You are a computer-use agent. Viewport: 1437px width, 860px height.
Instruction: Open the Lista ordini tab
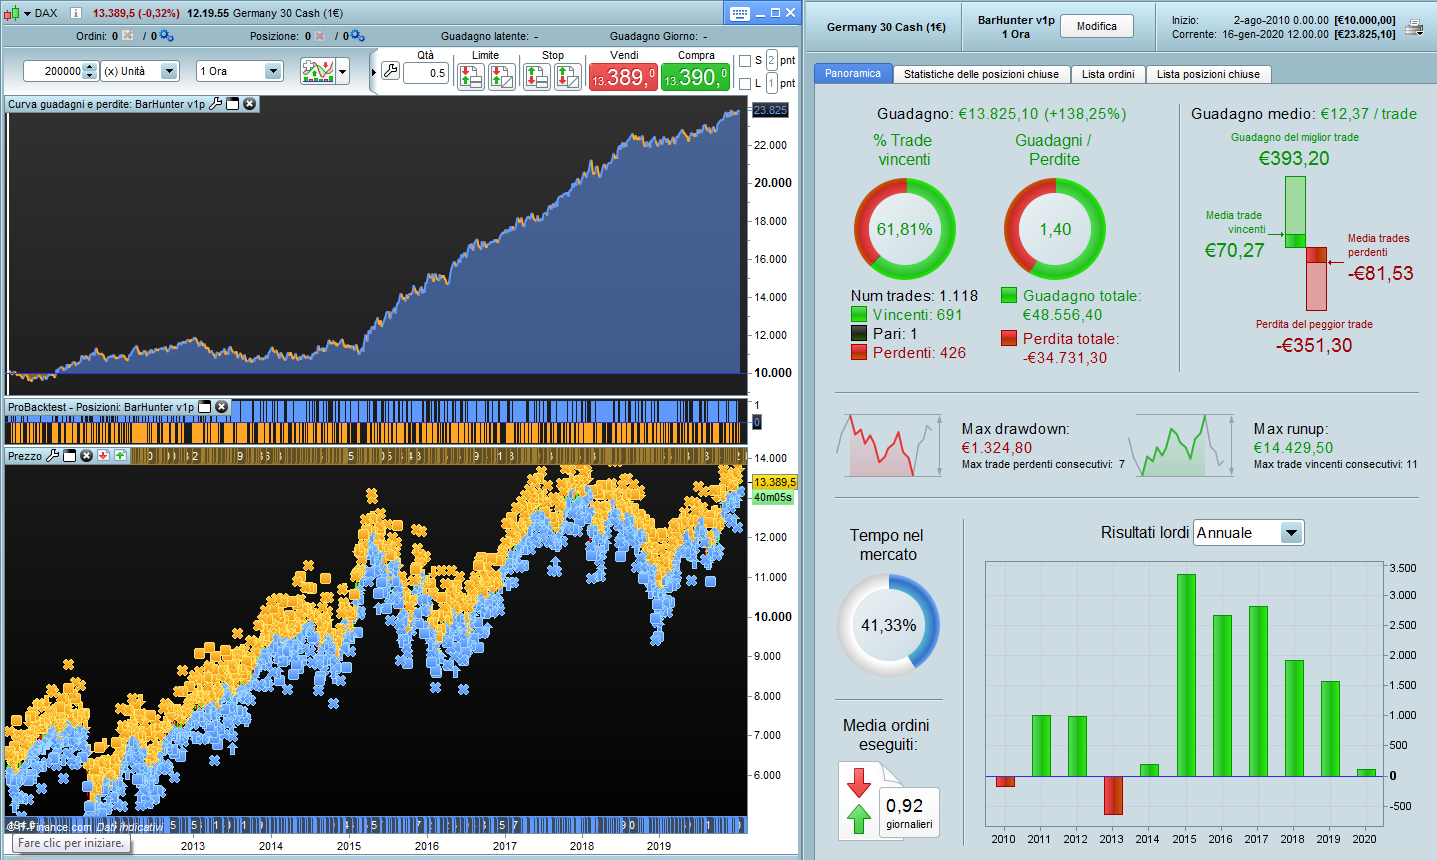tap(1108, 74)
